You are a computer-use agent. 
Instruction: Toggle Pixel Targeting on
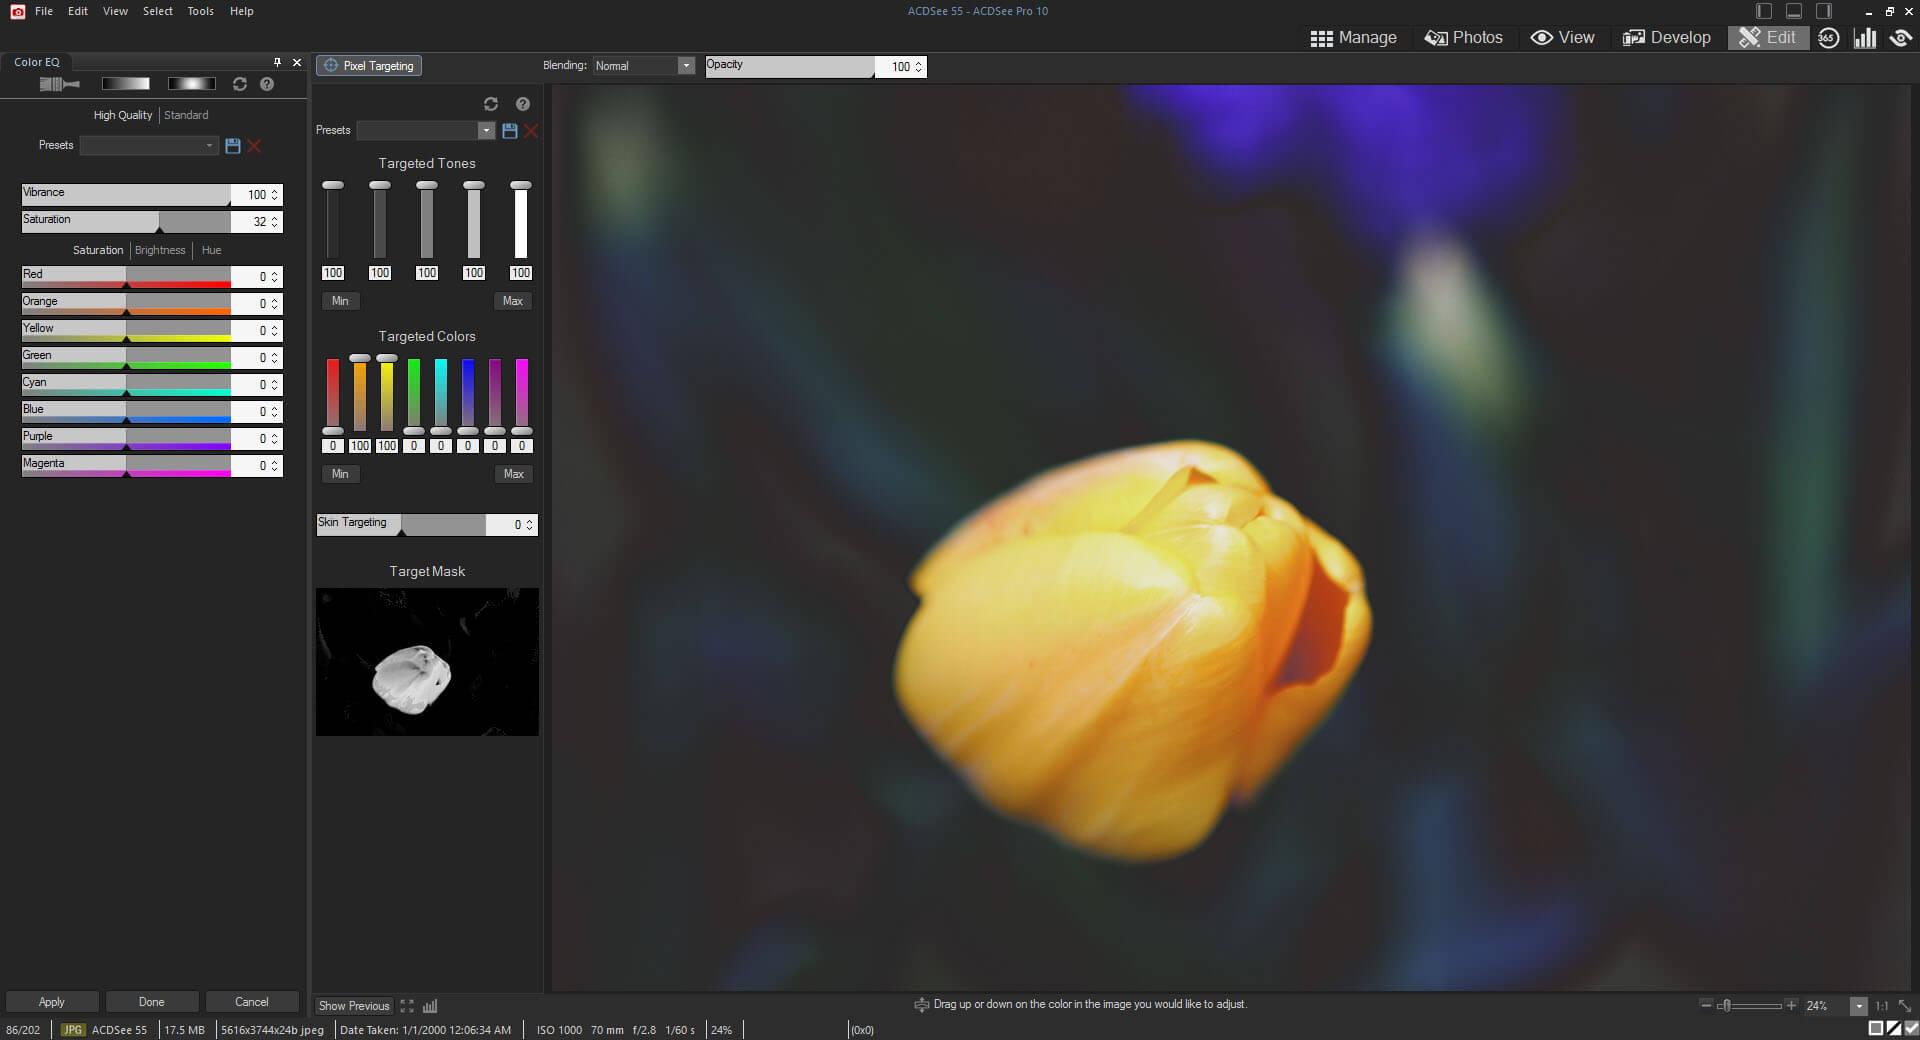tap(368, 65)
